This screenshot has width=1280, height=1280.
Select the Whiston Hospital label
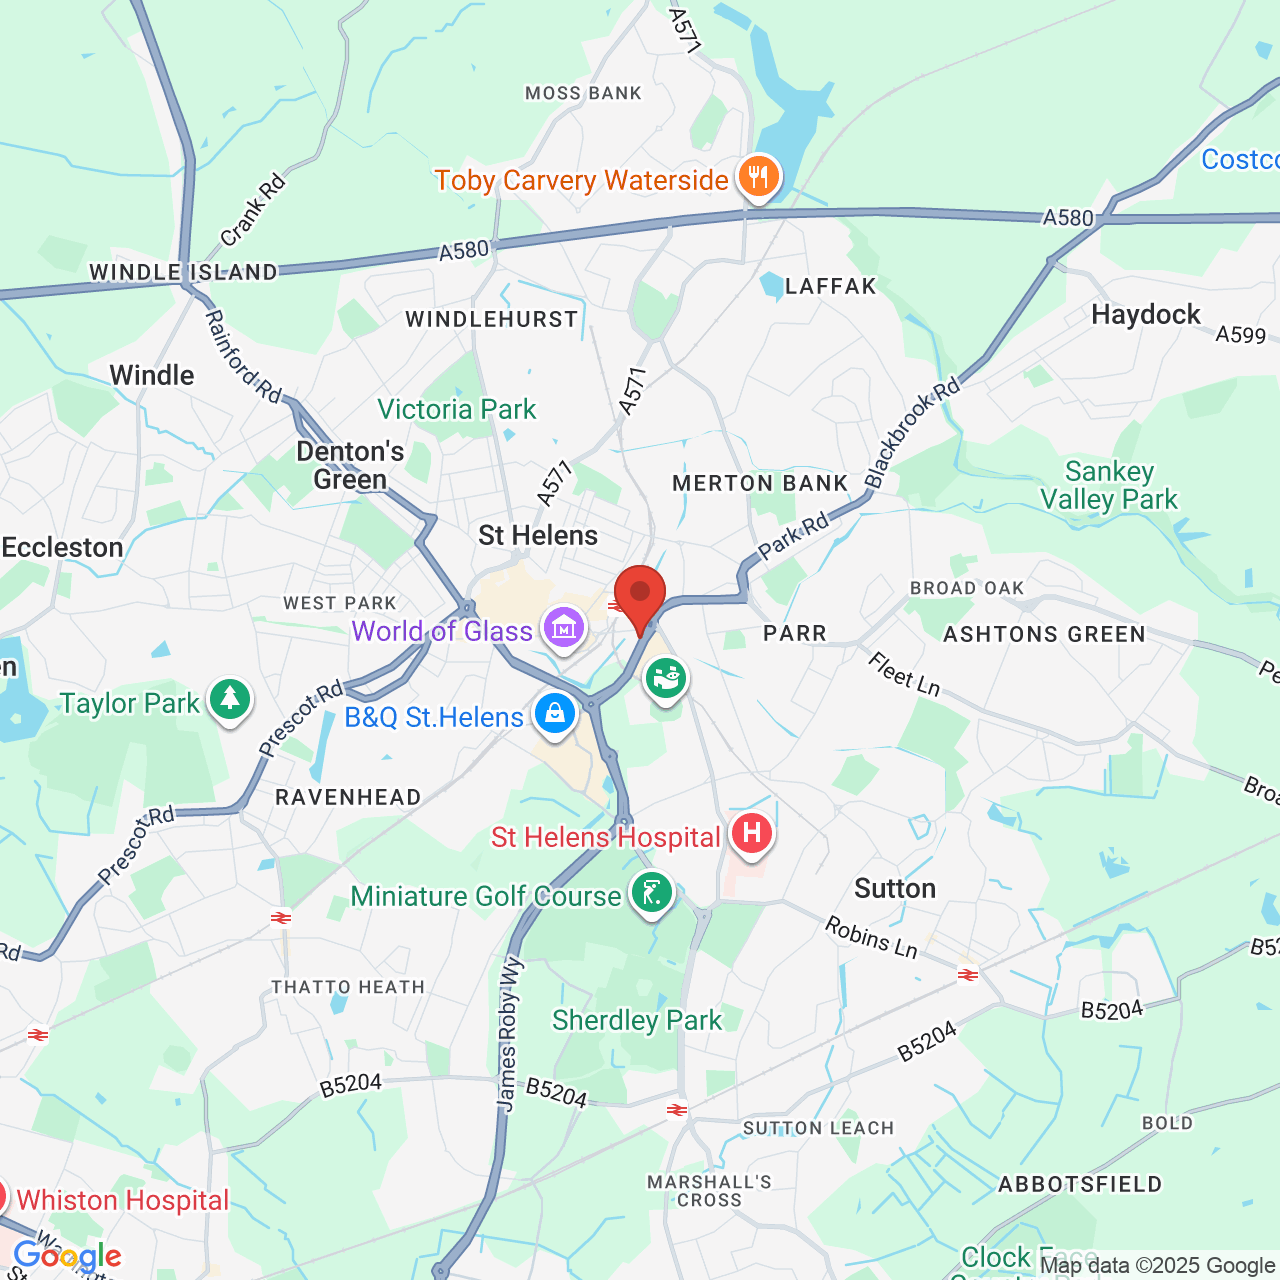[x=123, y=1200]
